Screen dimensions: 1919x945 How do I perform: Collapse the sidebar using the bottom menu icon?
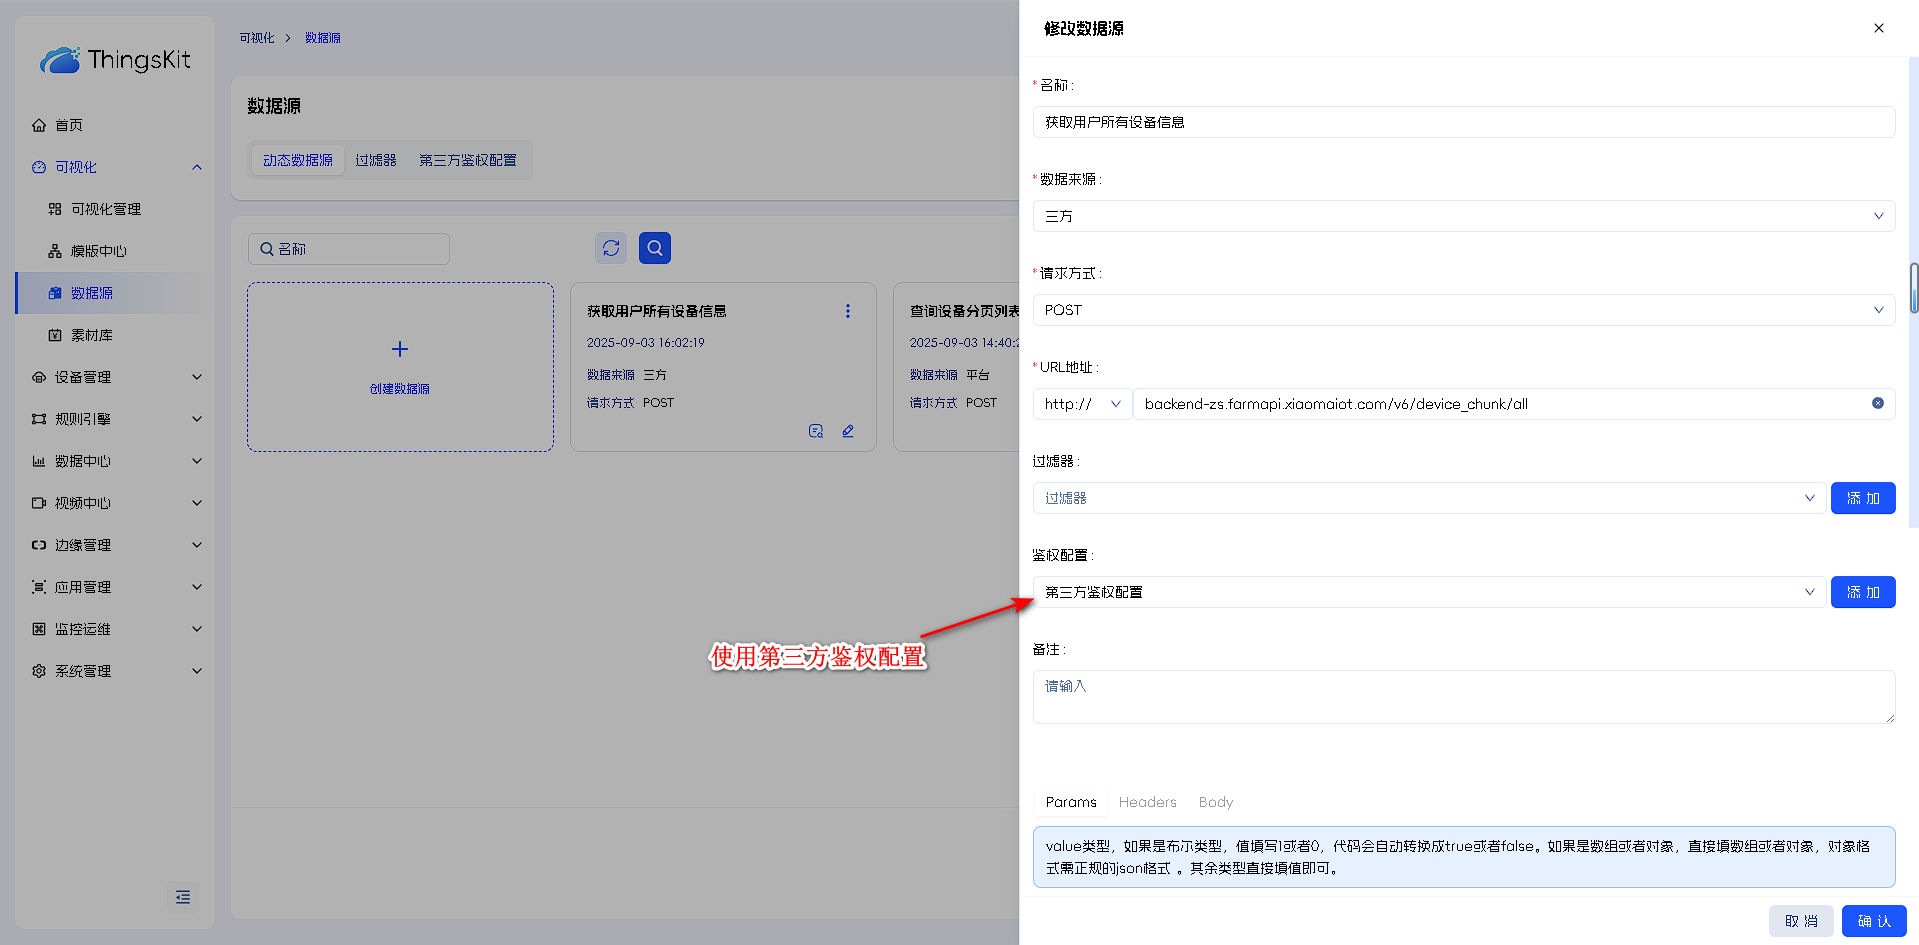183,897
